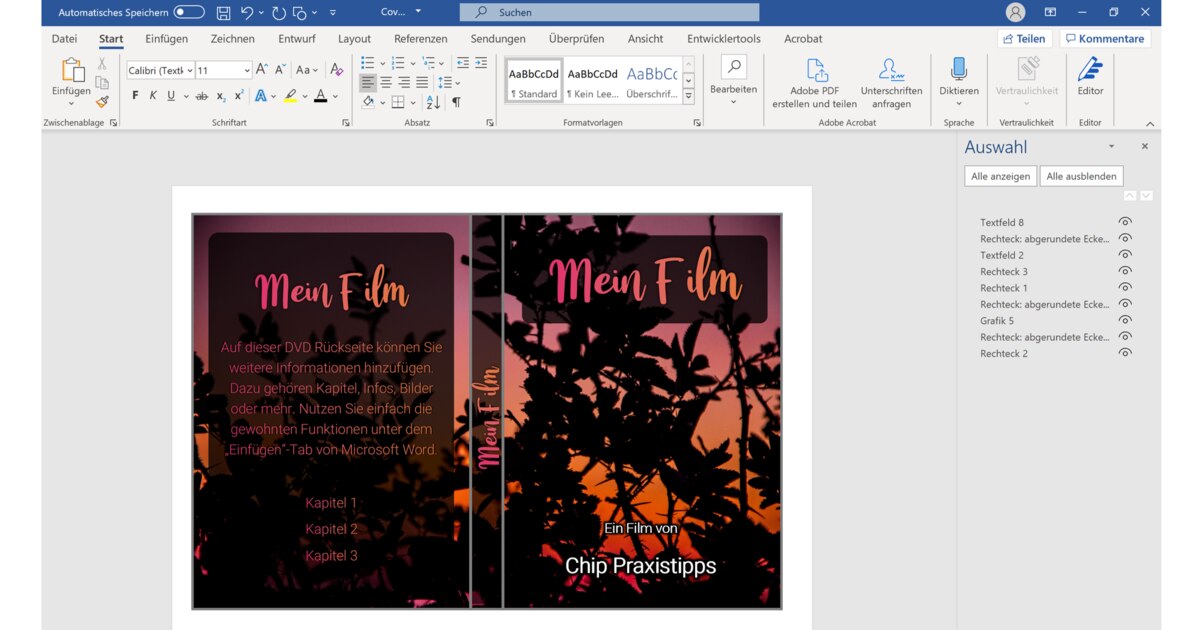Click the Save floppy disk icon
Viewport: 1204px width, 630px height.
pyautogui.click(x=223, y=13)
